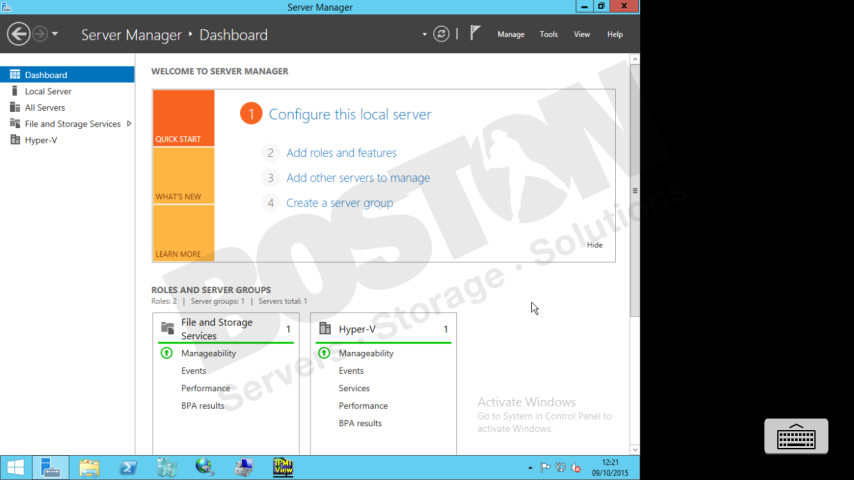Open Events in File and Storage Services tile
854x480 pixels.
coord(193,370)
